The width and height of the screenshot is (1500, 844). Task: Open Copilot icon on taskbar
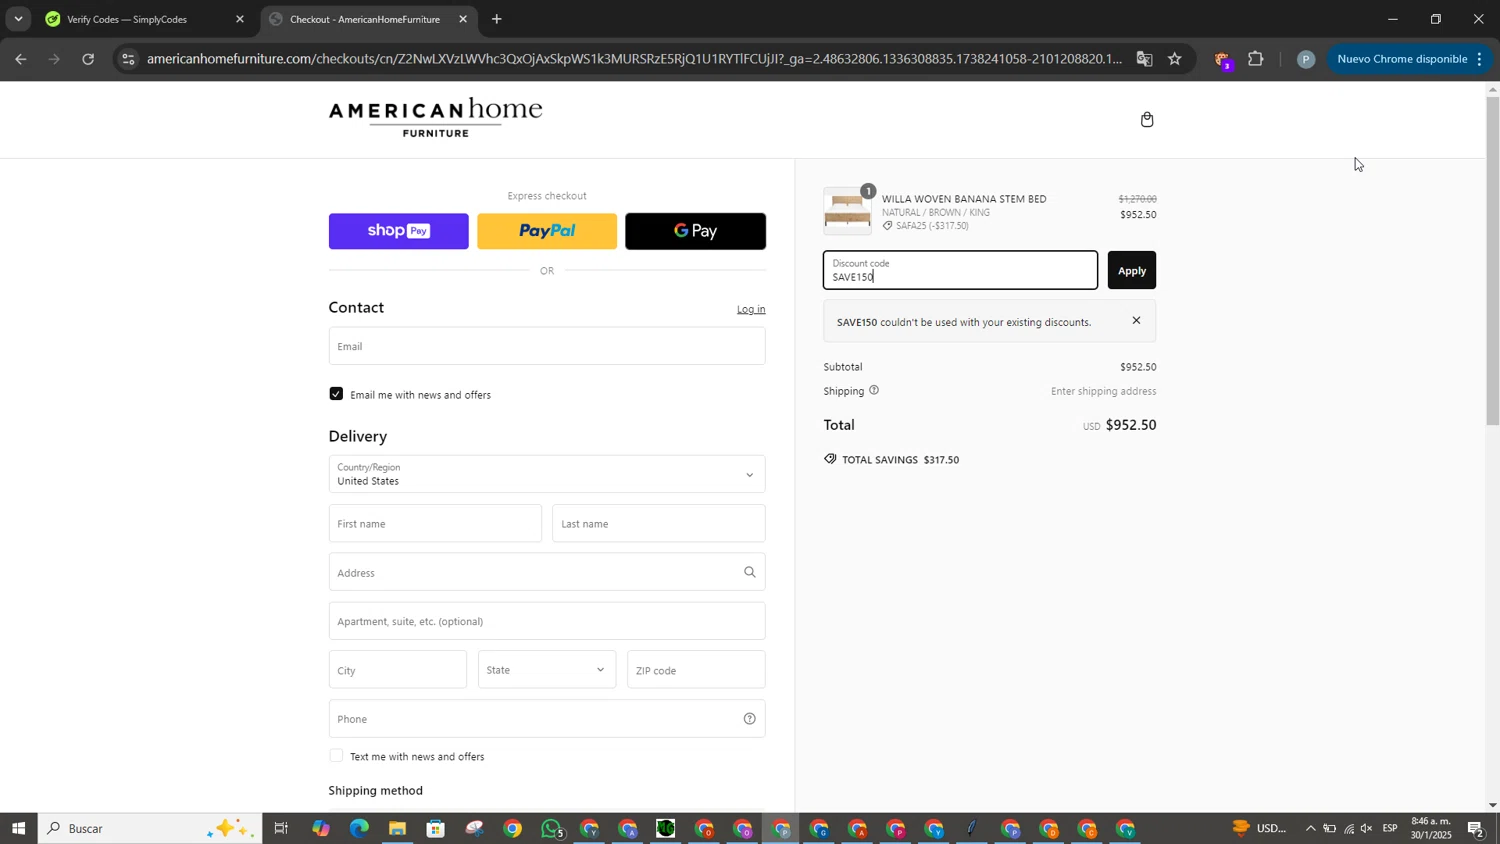point(320,828)
